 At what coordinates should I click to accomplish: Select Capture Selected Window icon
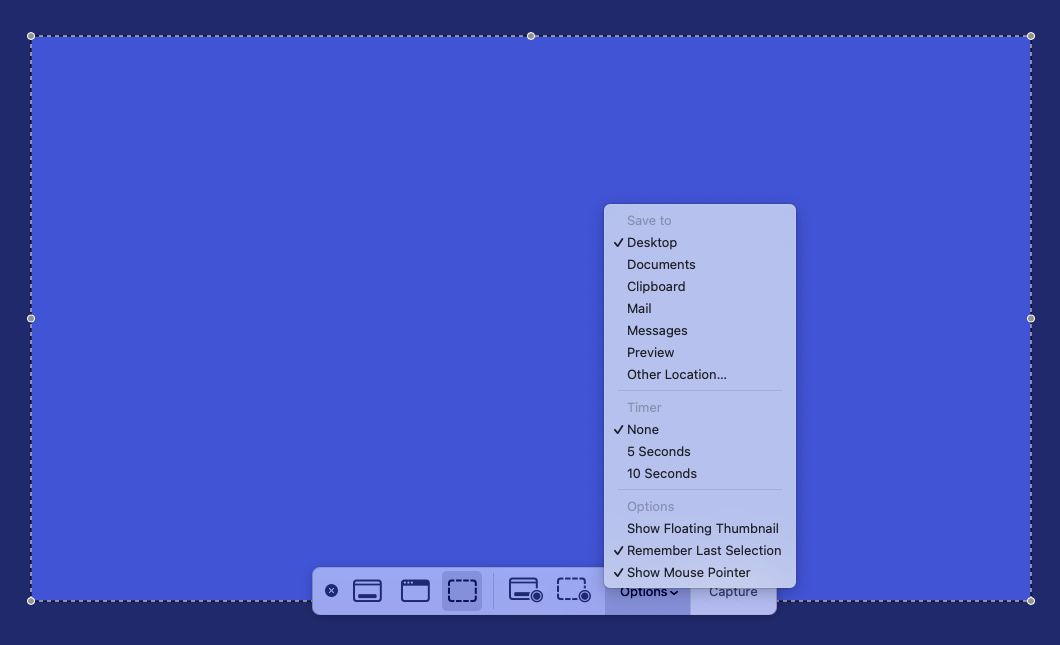(x=415, y=591)
